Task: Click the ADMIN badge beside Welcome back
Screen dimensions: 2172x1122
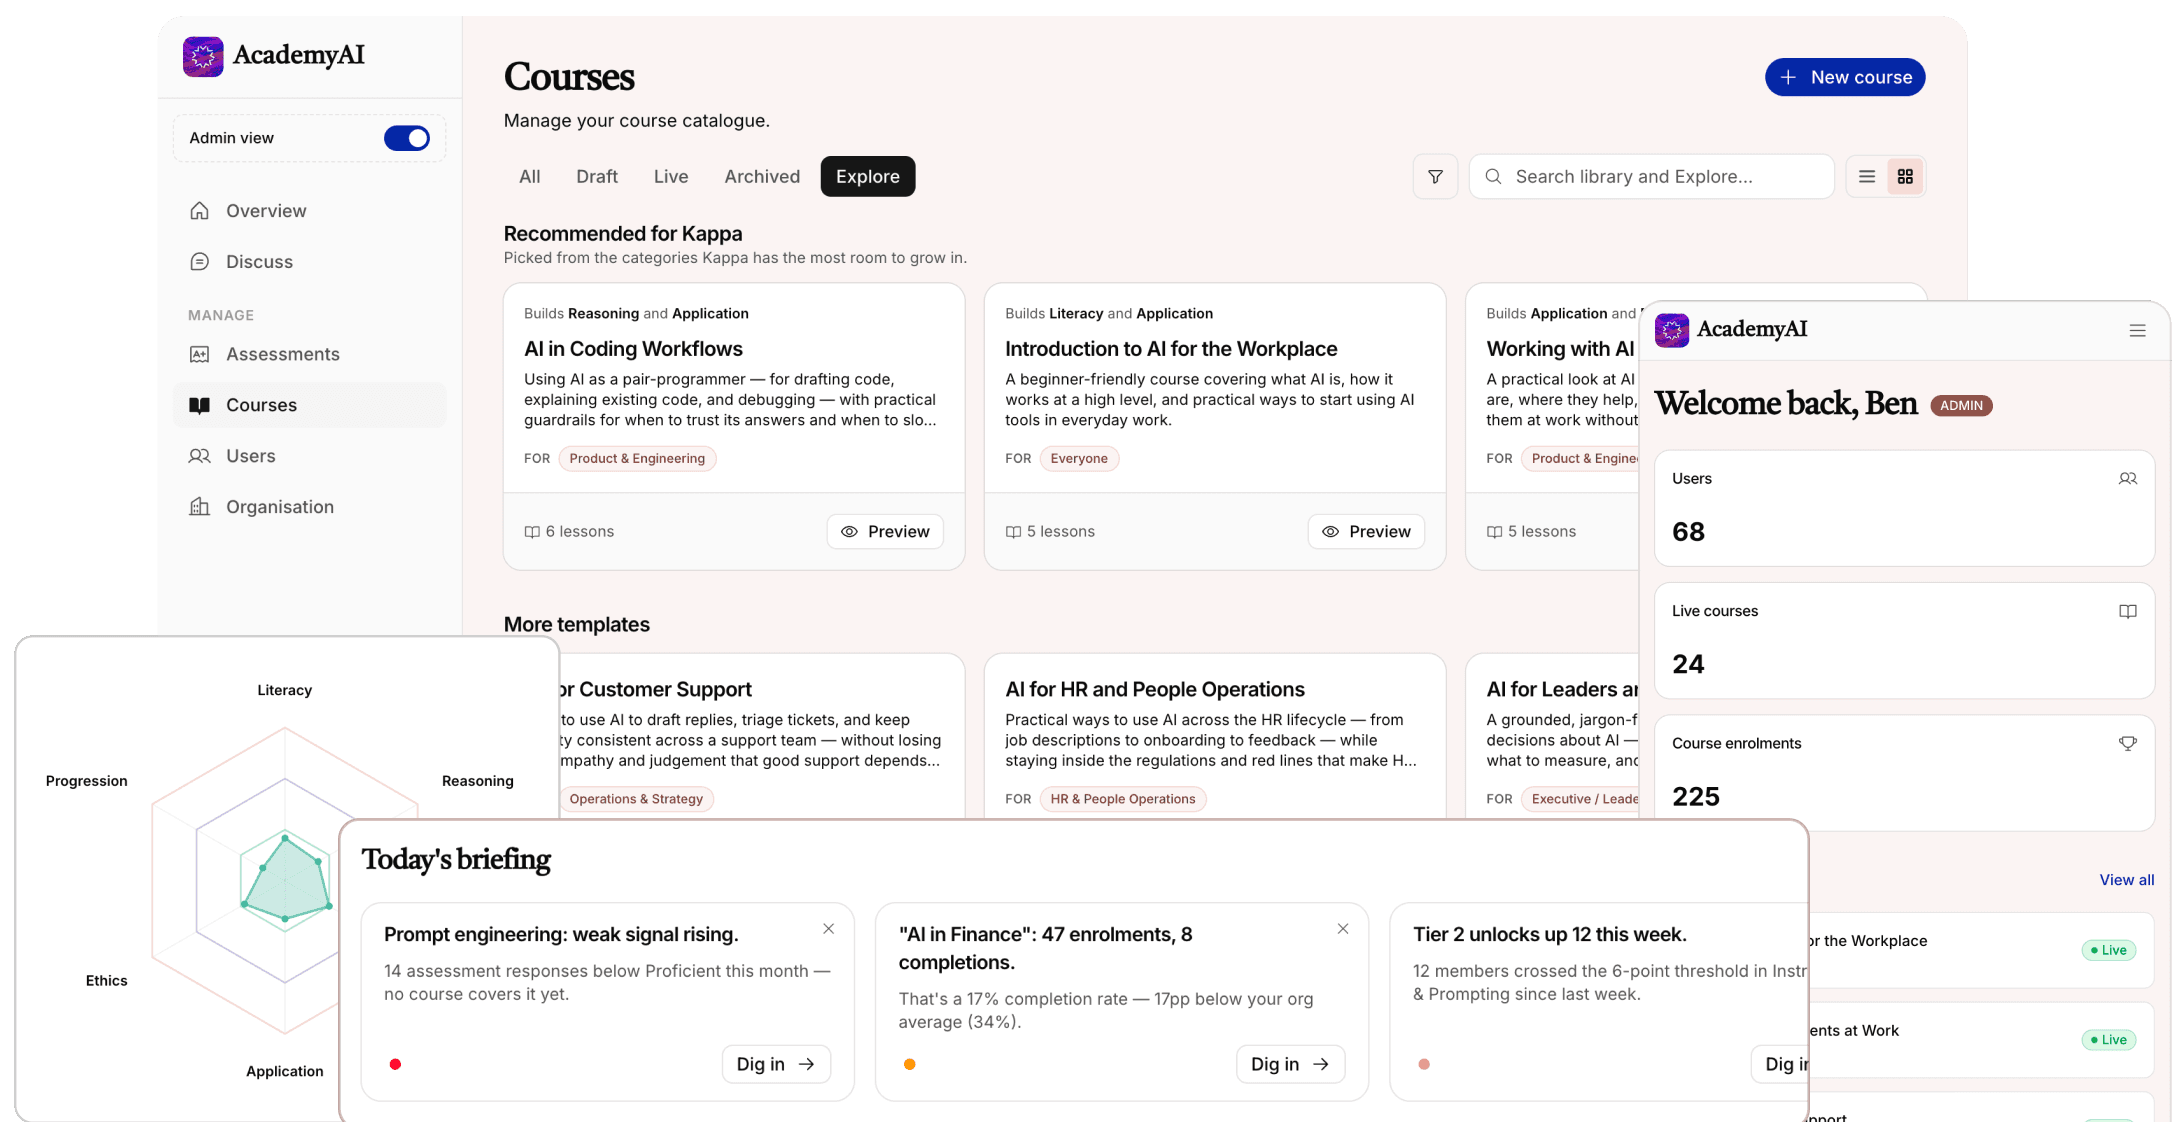Action: [1961, 406]
